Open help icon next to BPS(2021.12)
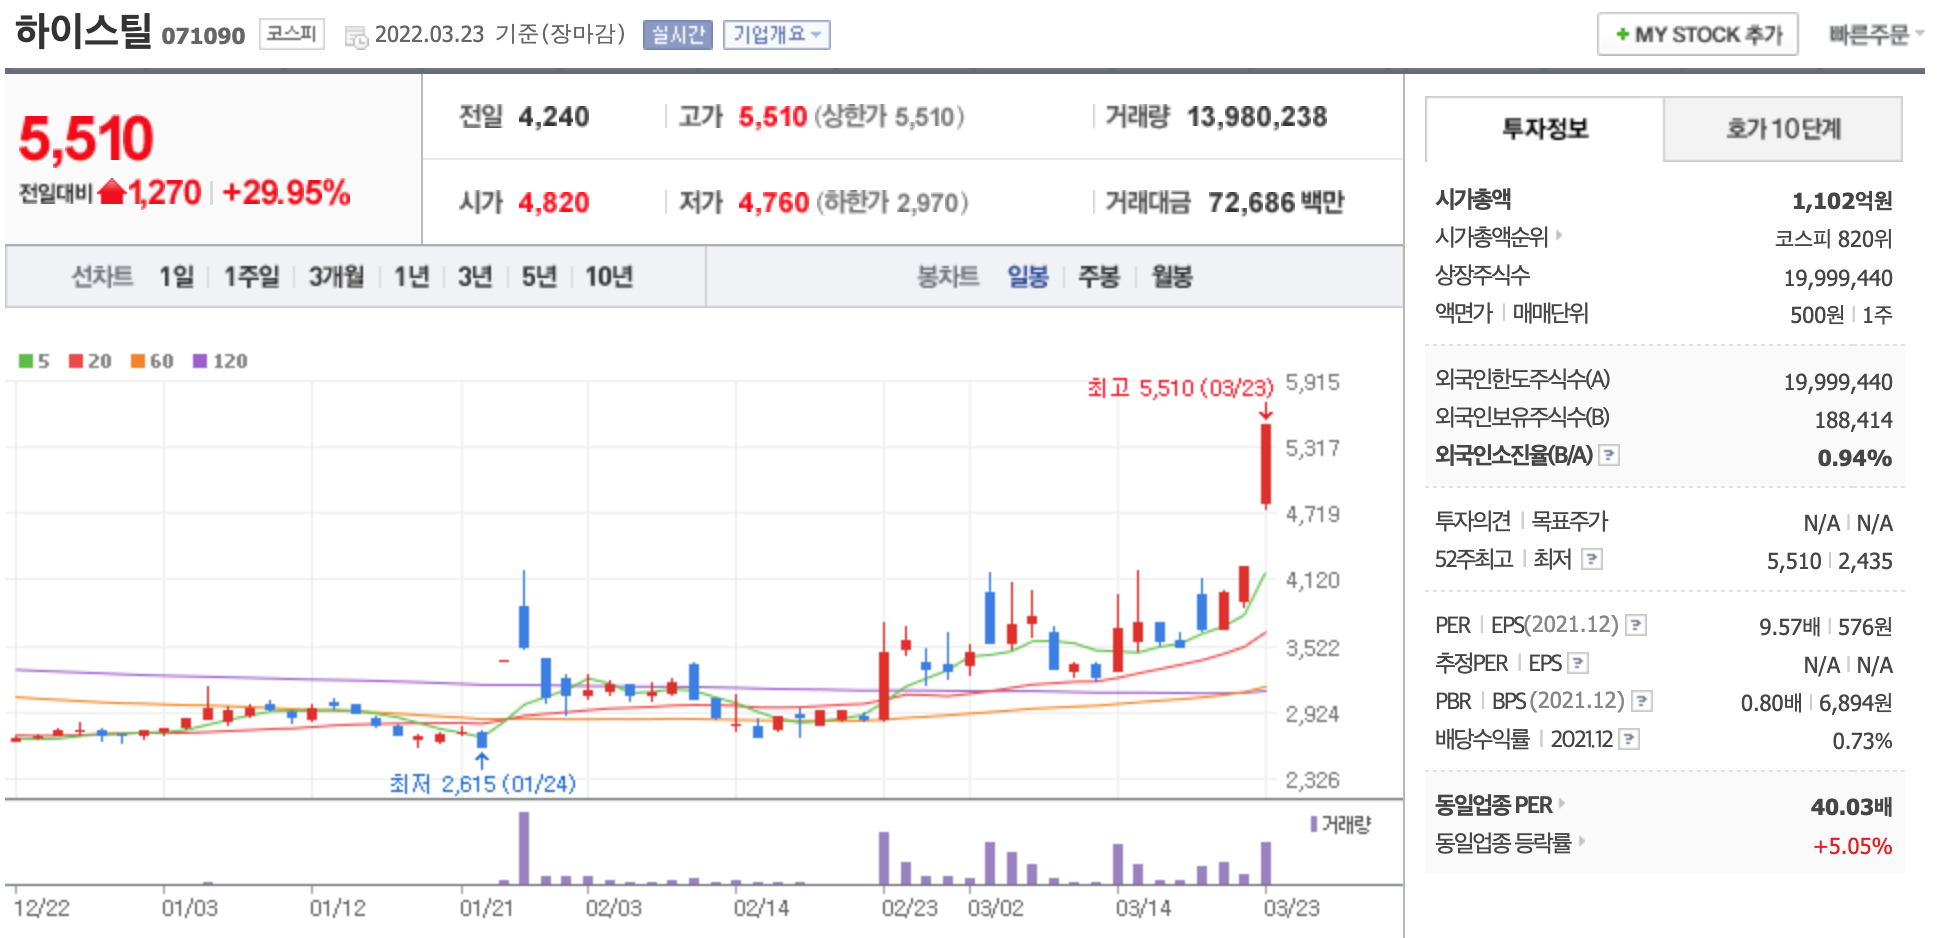Image resolution: width=1938 pixels, height=938 pixels. 1642,701
